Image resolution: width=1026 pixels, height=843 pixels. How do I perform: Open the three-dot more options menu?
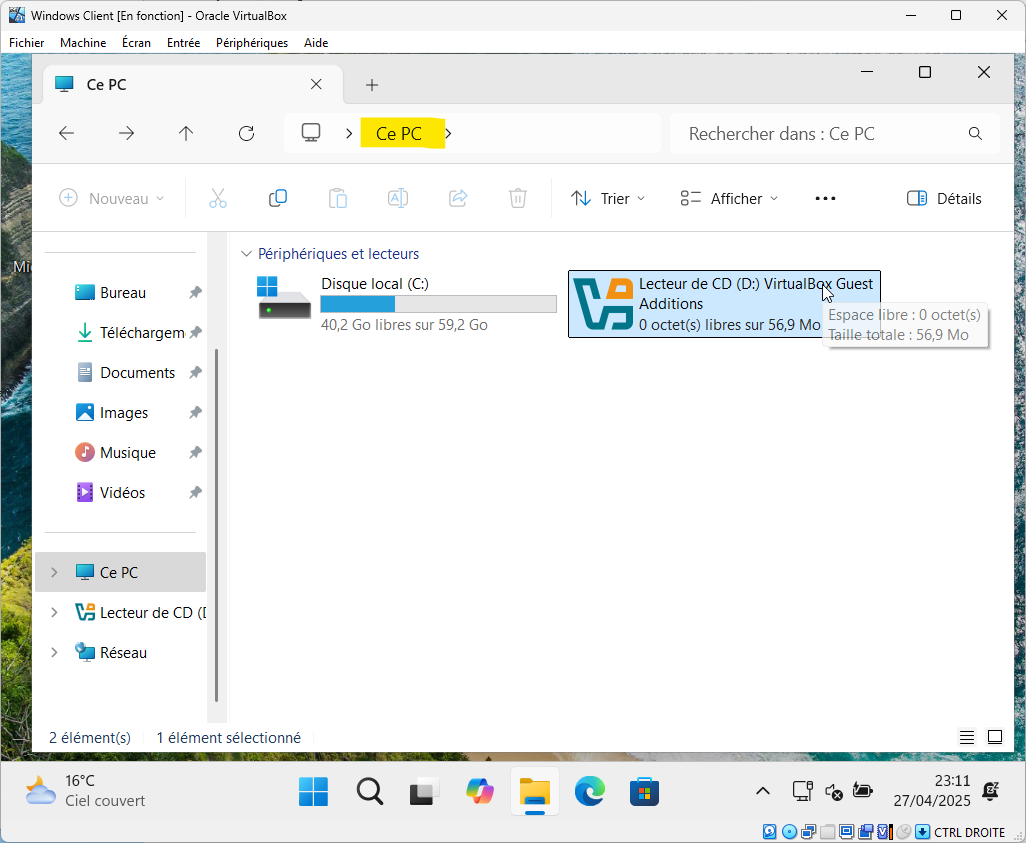click(825, 198)
